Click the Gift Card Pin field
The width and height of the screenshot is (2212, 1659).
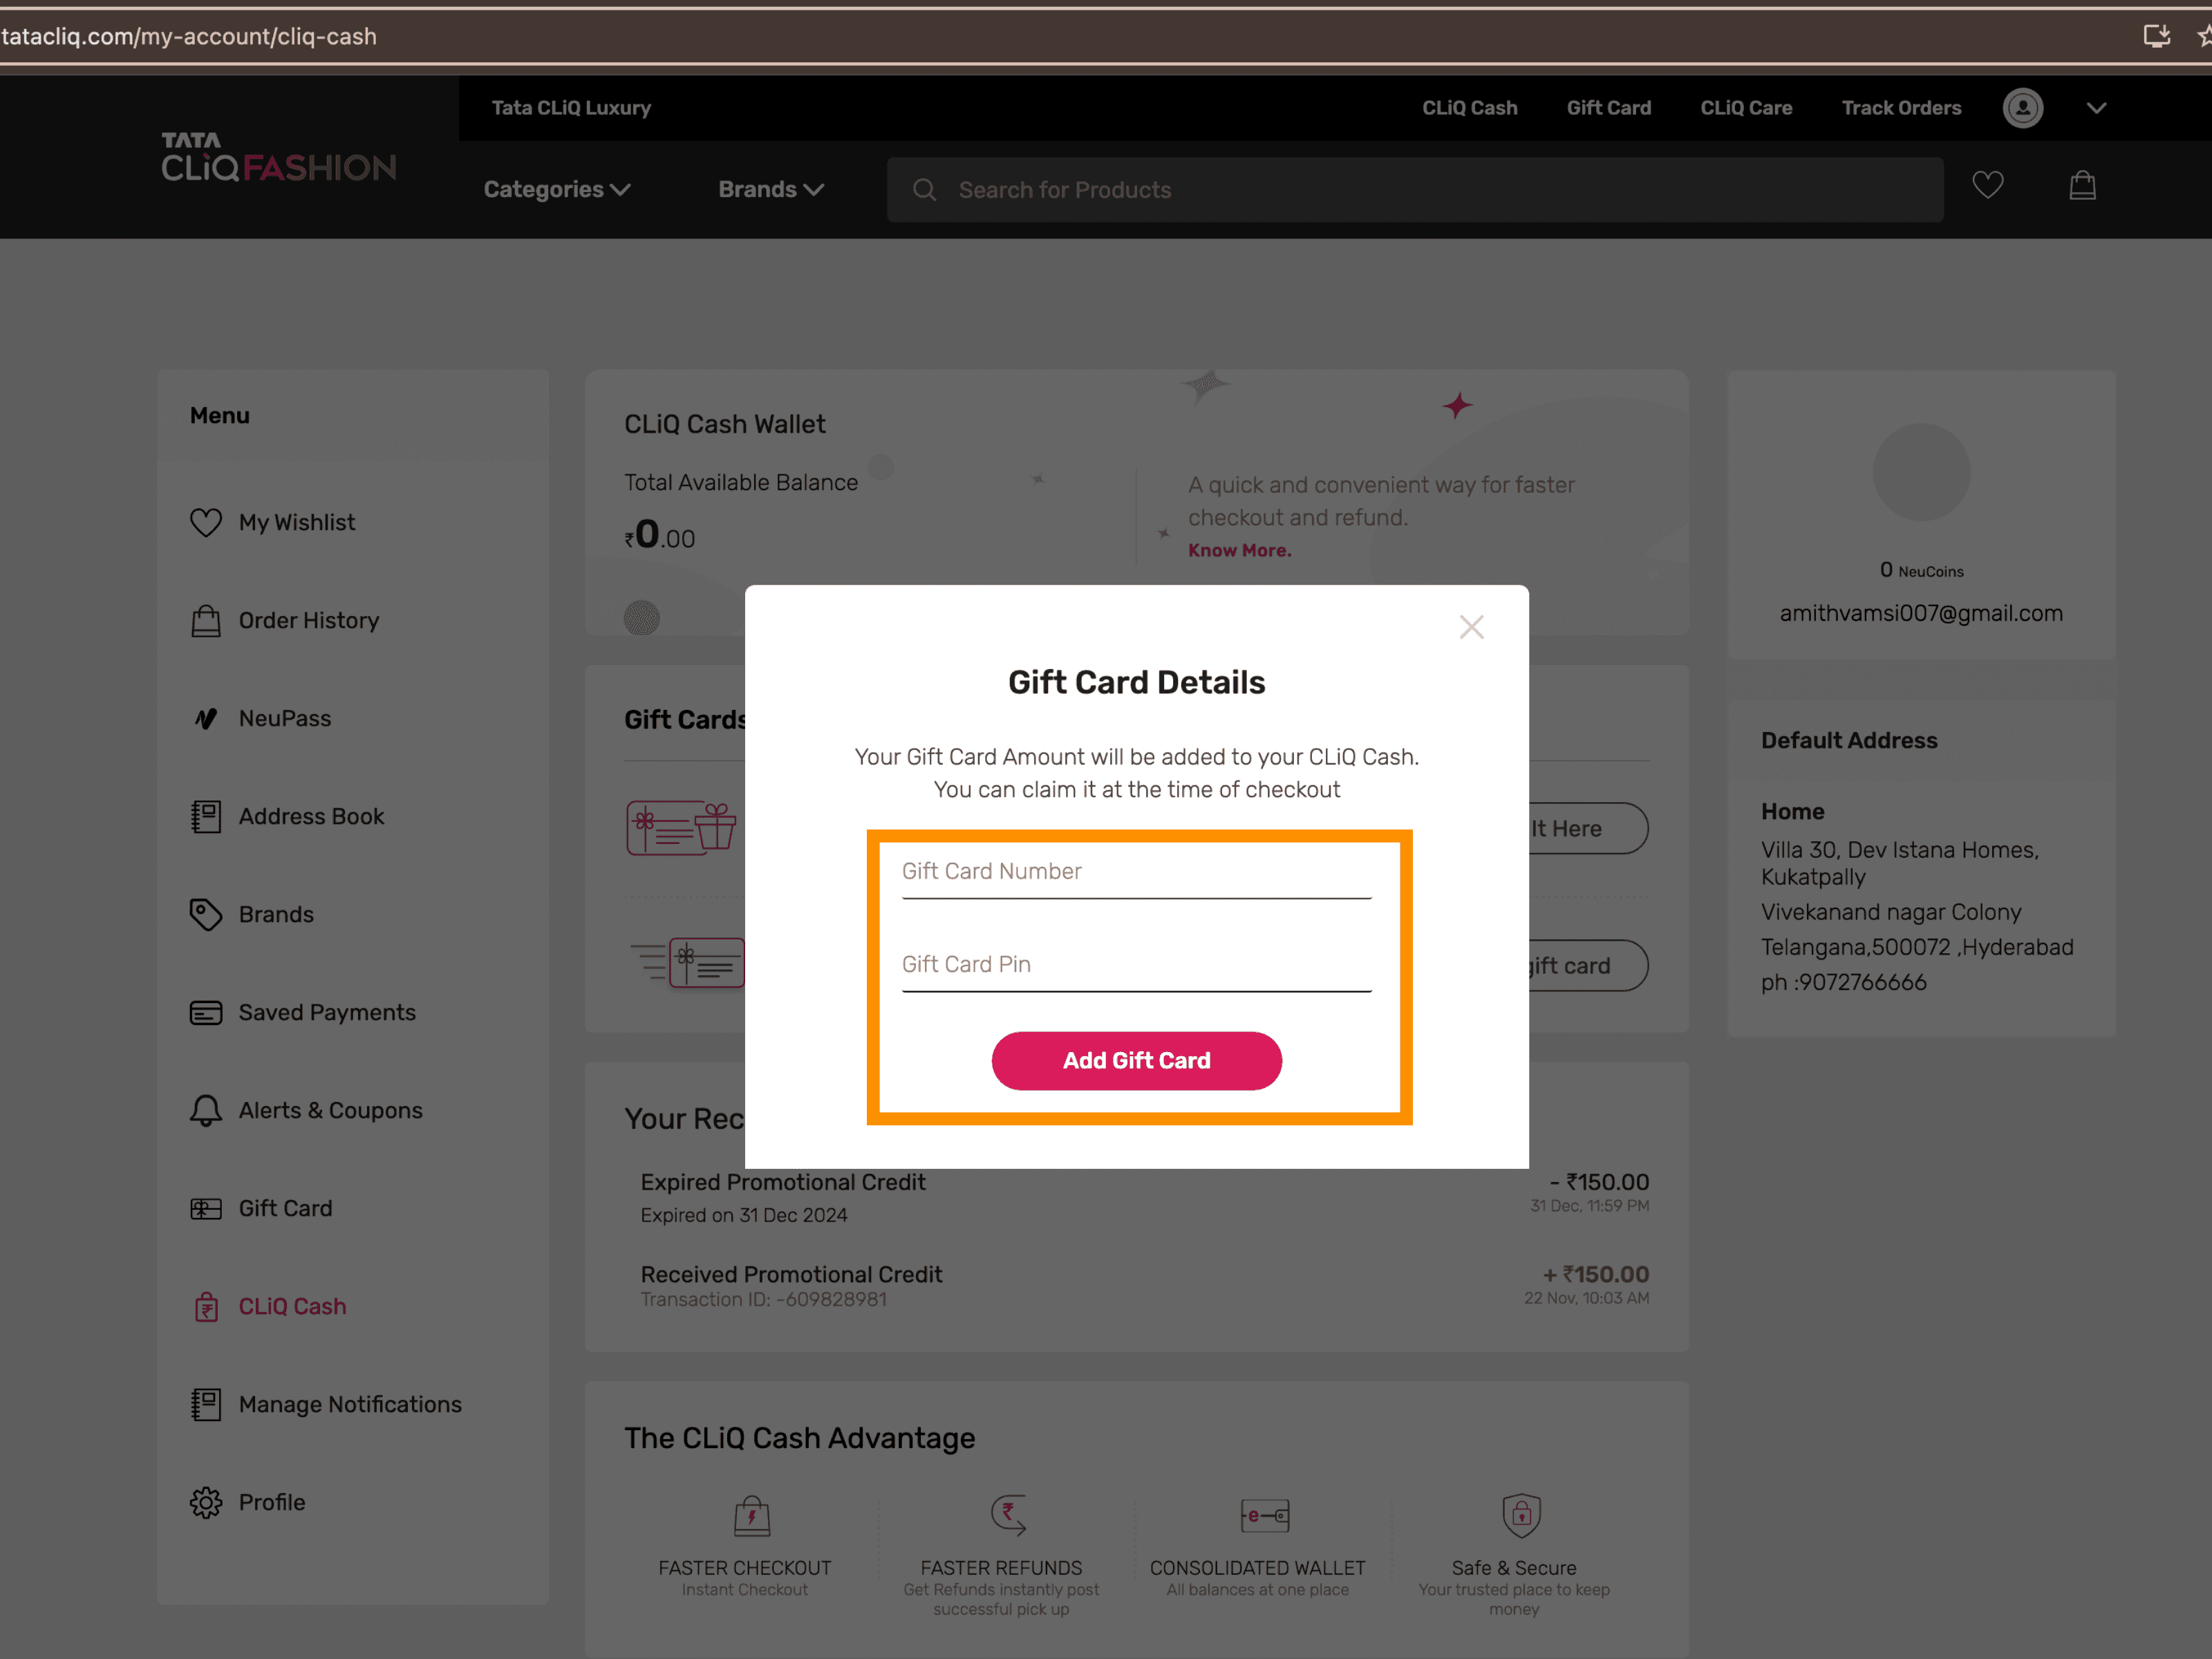point(1136,965)
